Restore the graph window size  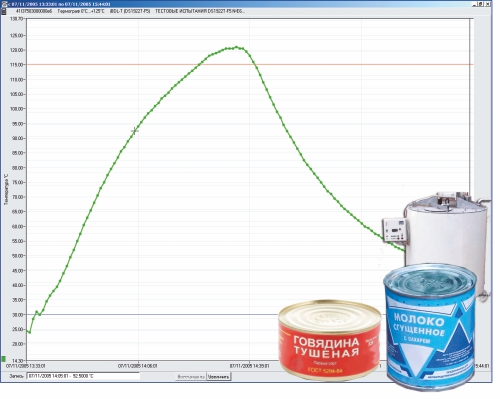coord(481,4)
